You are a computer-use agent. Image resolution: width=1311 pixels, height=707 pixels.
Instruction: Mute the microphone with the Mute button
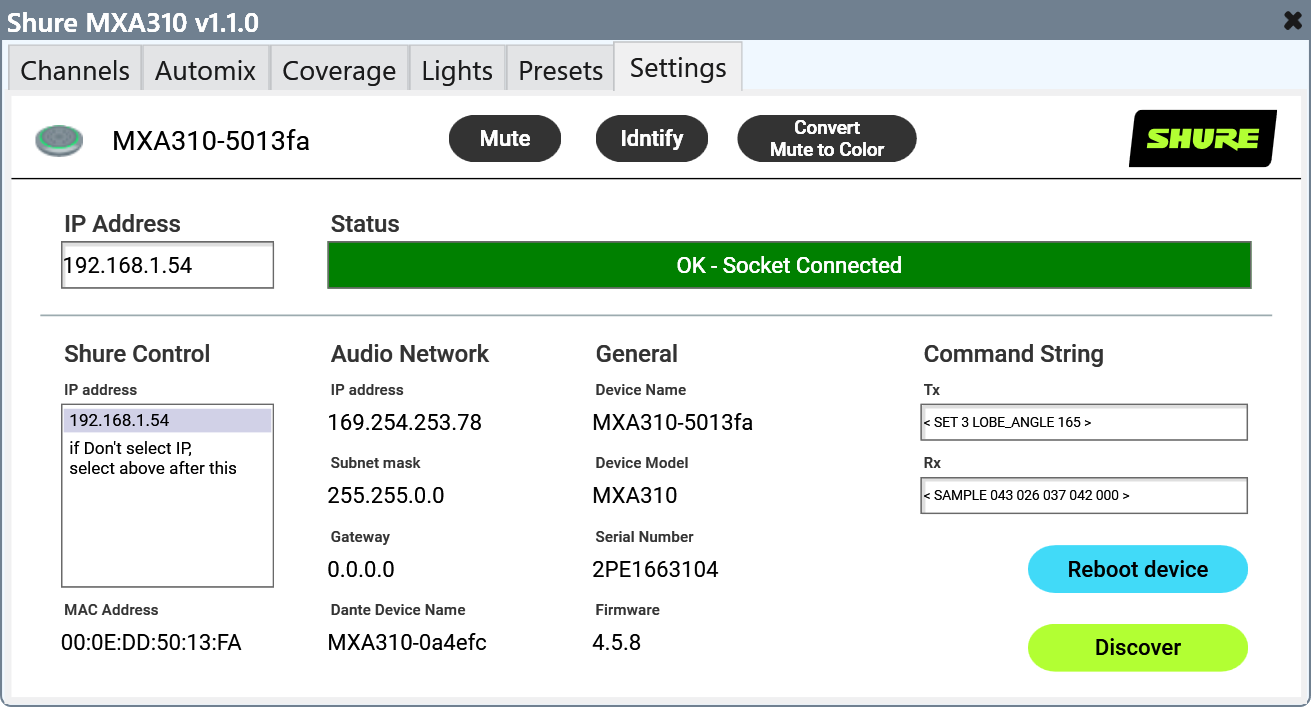point(505,138)
